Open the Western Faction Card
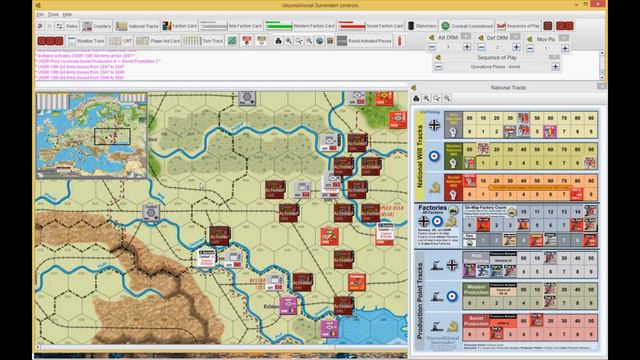This screenshot has height=360, width=640. (x=300, y=26)
